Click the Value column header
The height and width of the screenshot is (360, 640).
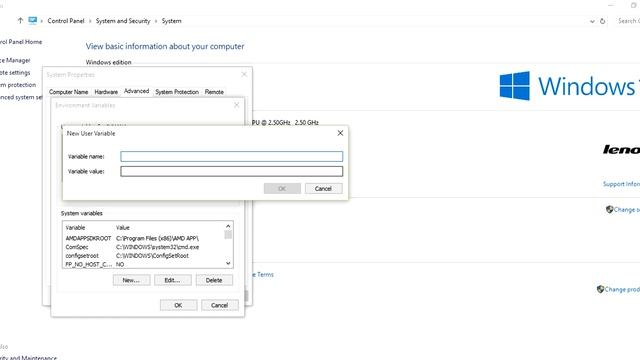pos(122,228)
